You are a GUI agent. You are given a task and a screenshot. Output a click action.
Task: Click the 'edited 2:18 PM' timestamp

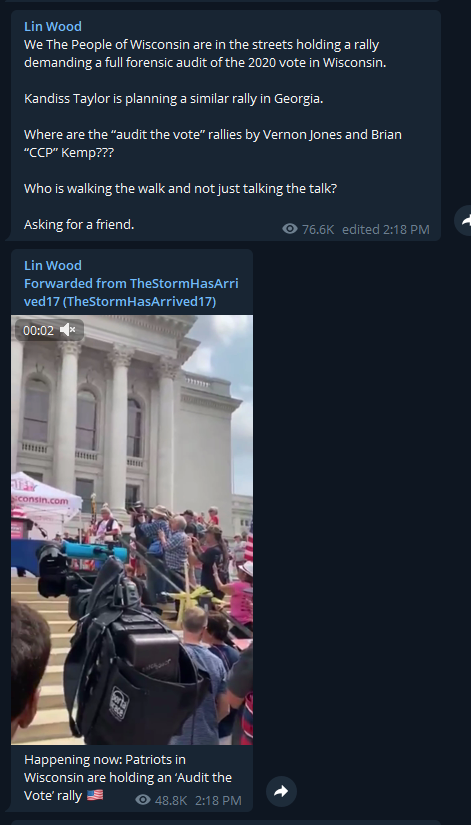pos(386,229)
